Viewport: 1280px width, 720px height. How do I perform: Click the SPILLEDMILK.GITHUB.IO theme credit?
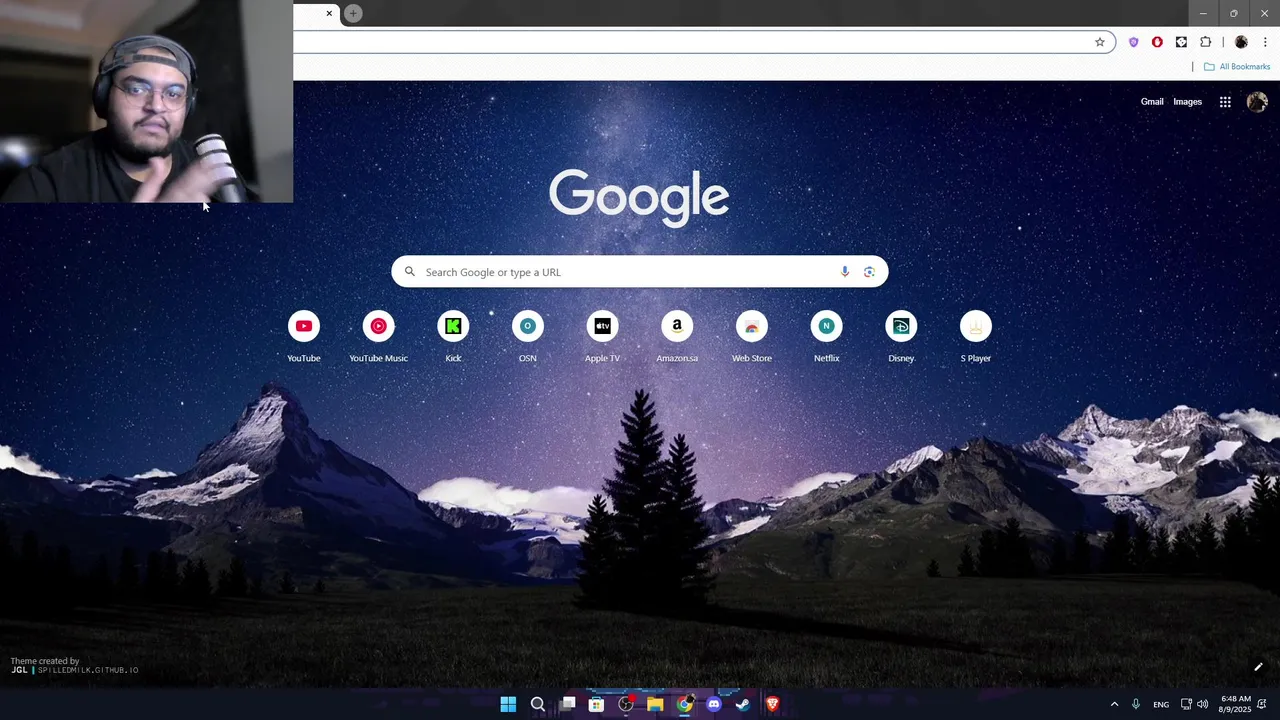click(x=88, y=670)
